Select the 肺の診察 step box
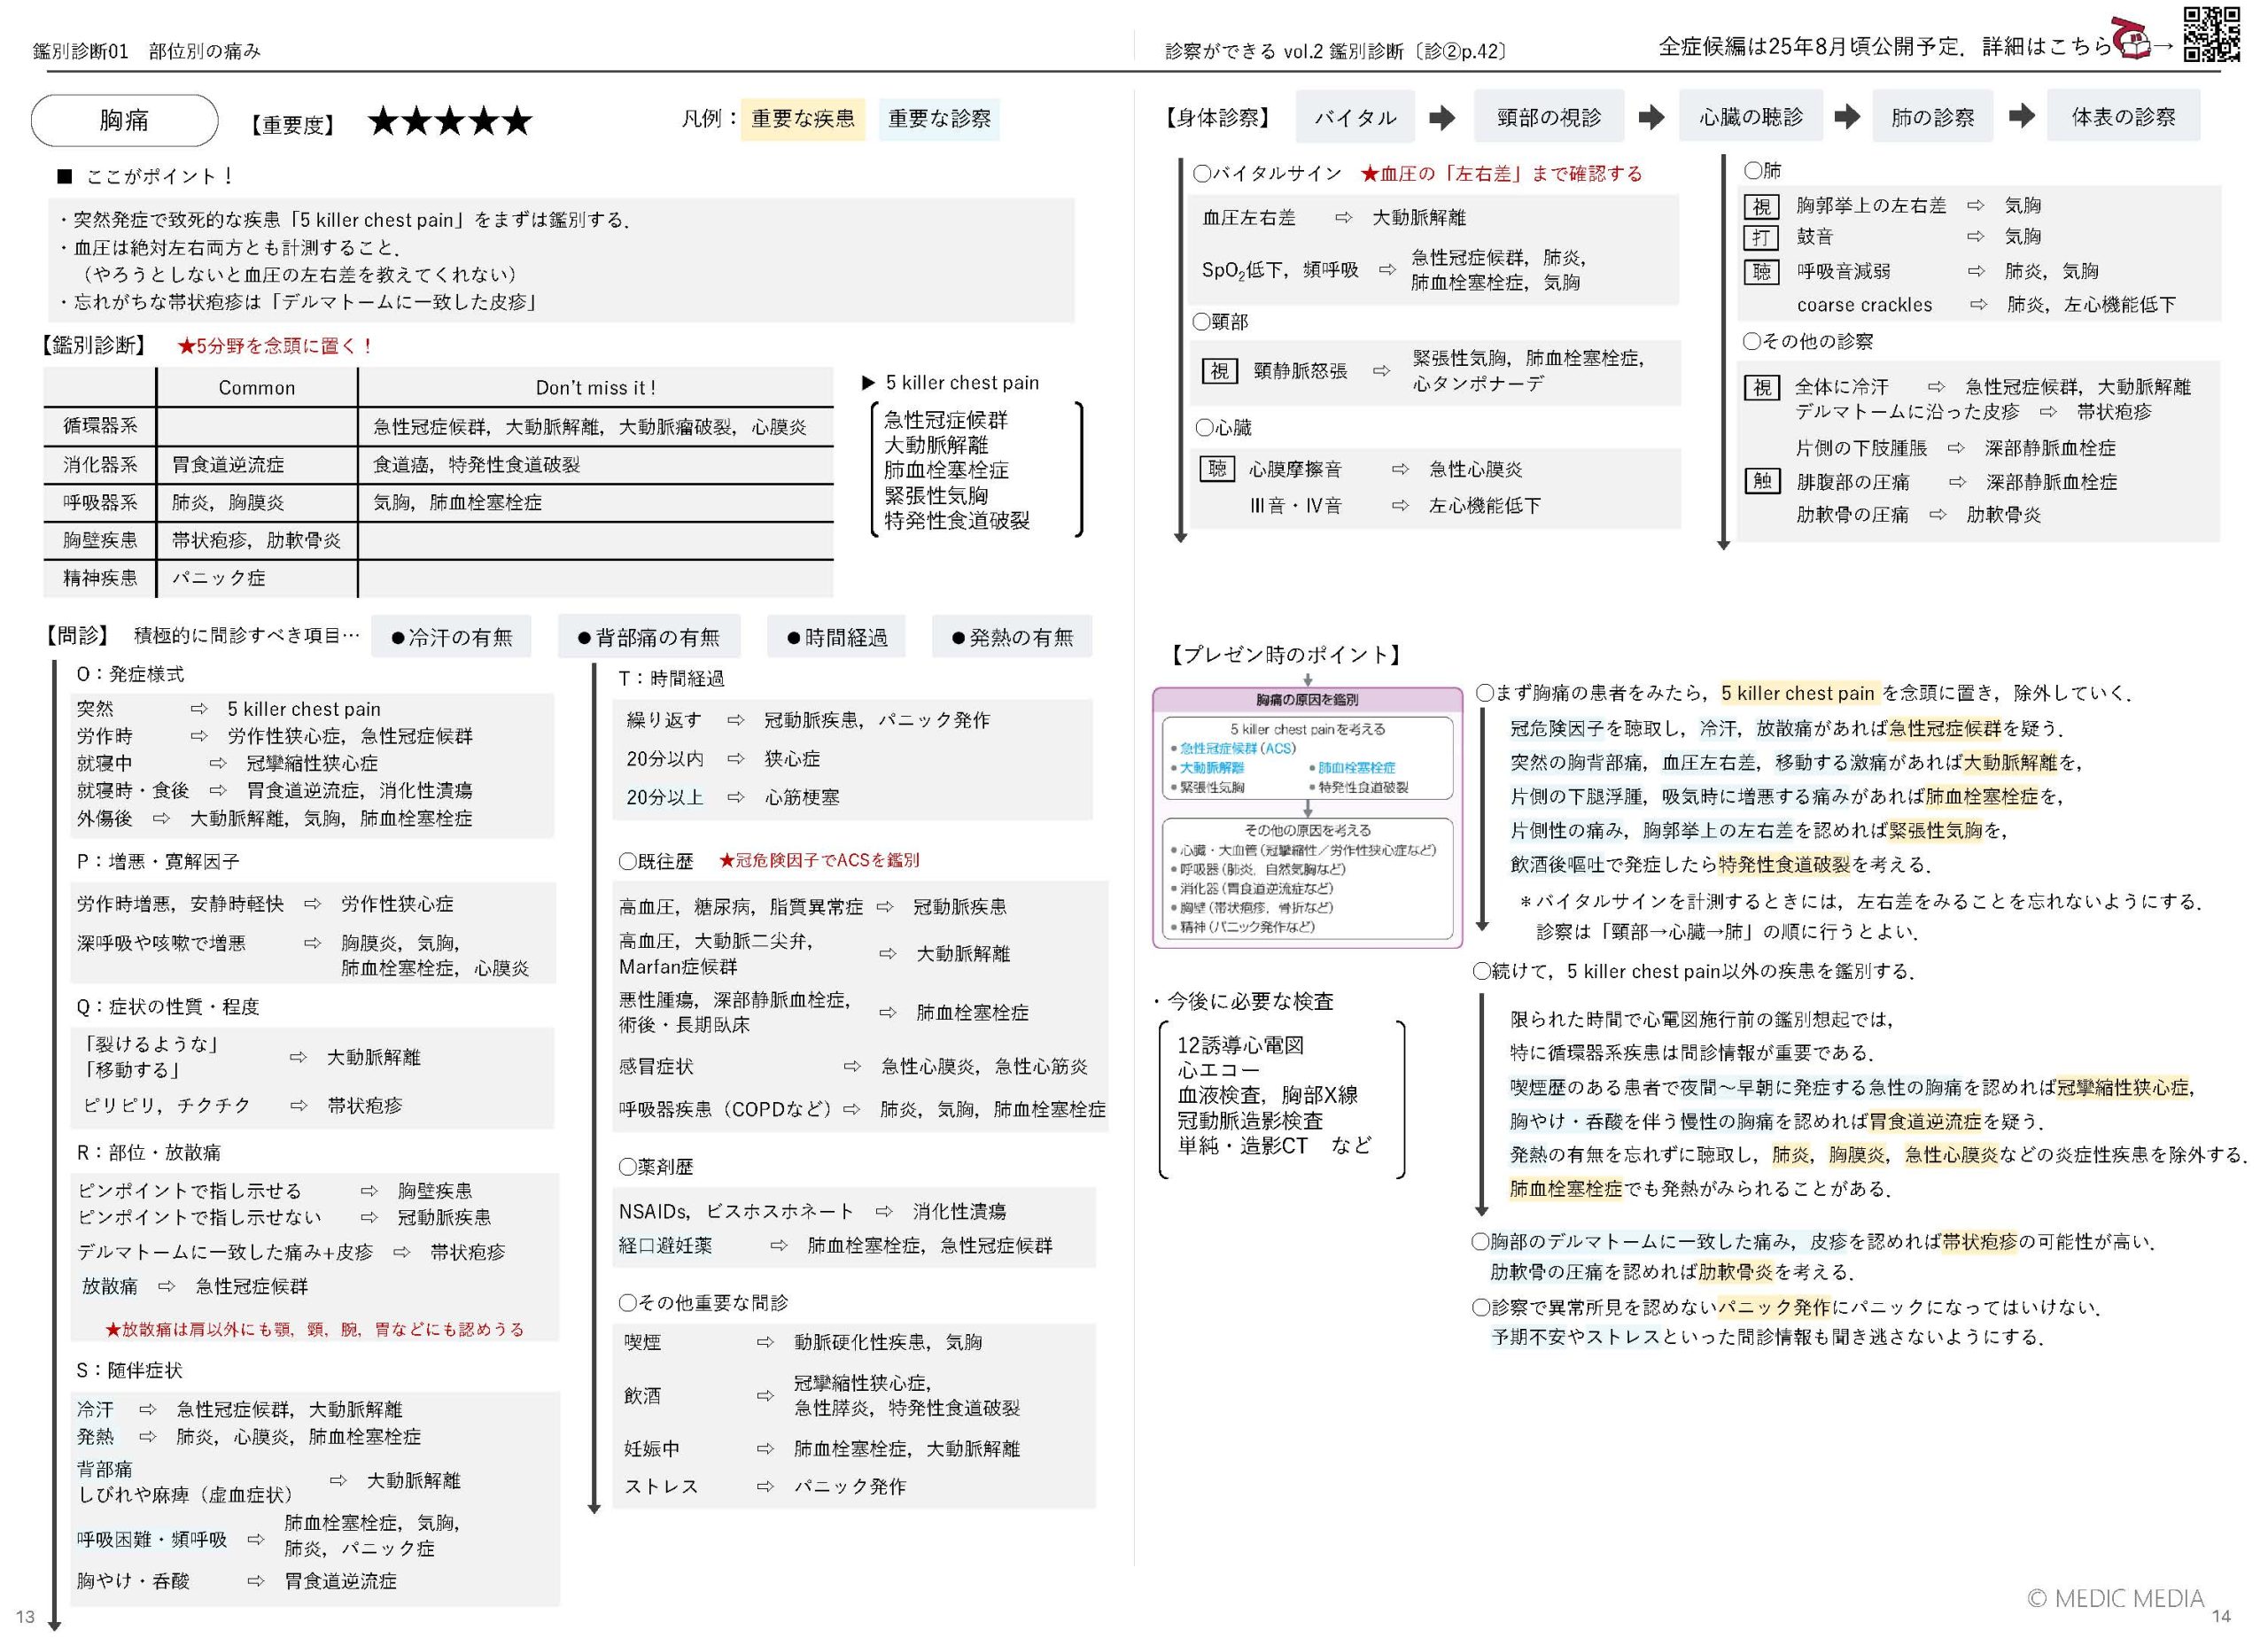The image size is (2268, 1638). point(1932,117)
